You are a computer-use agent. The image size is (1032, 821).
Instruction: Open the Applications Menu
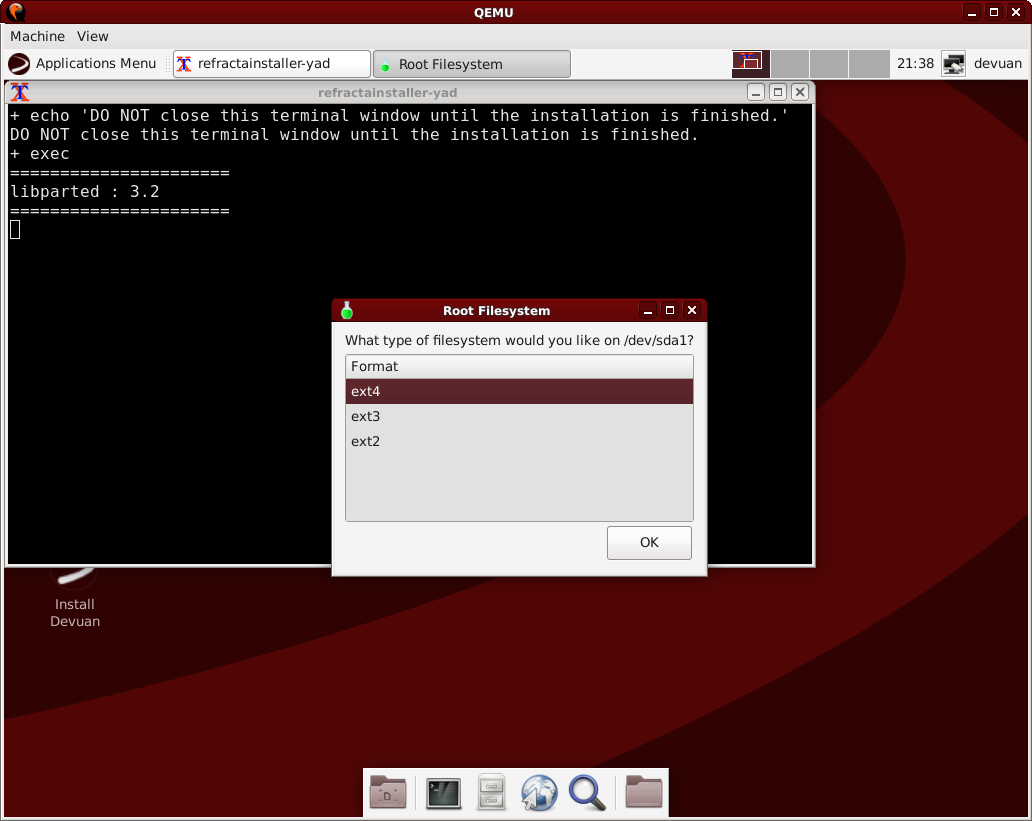pyautogui.click(x=83, y=64)
